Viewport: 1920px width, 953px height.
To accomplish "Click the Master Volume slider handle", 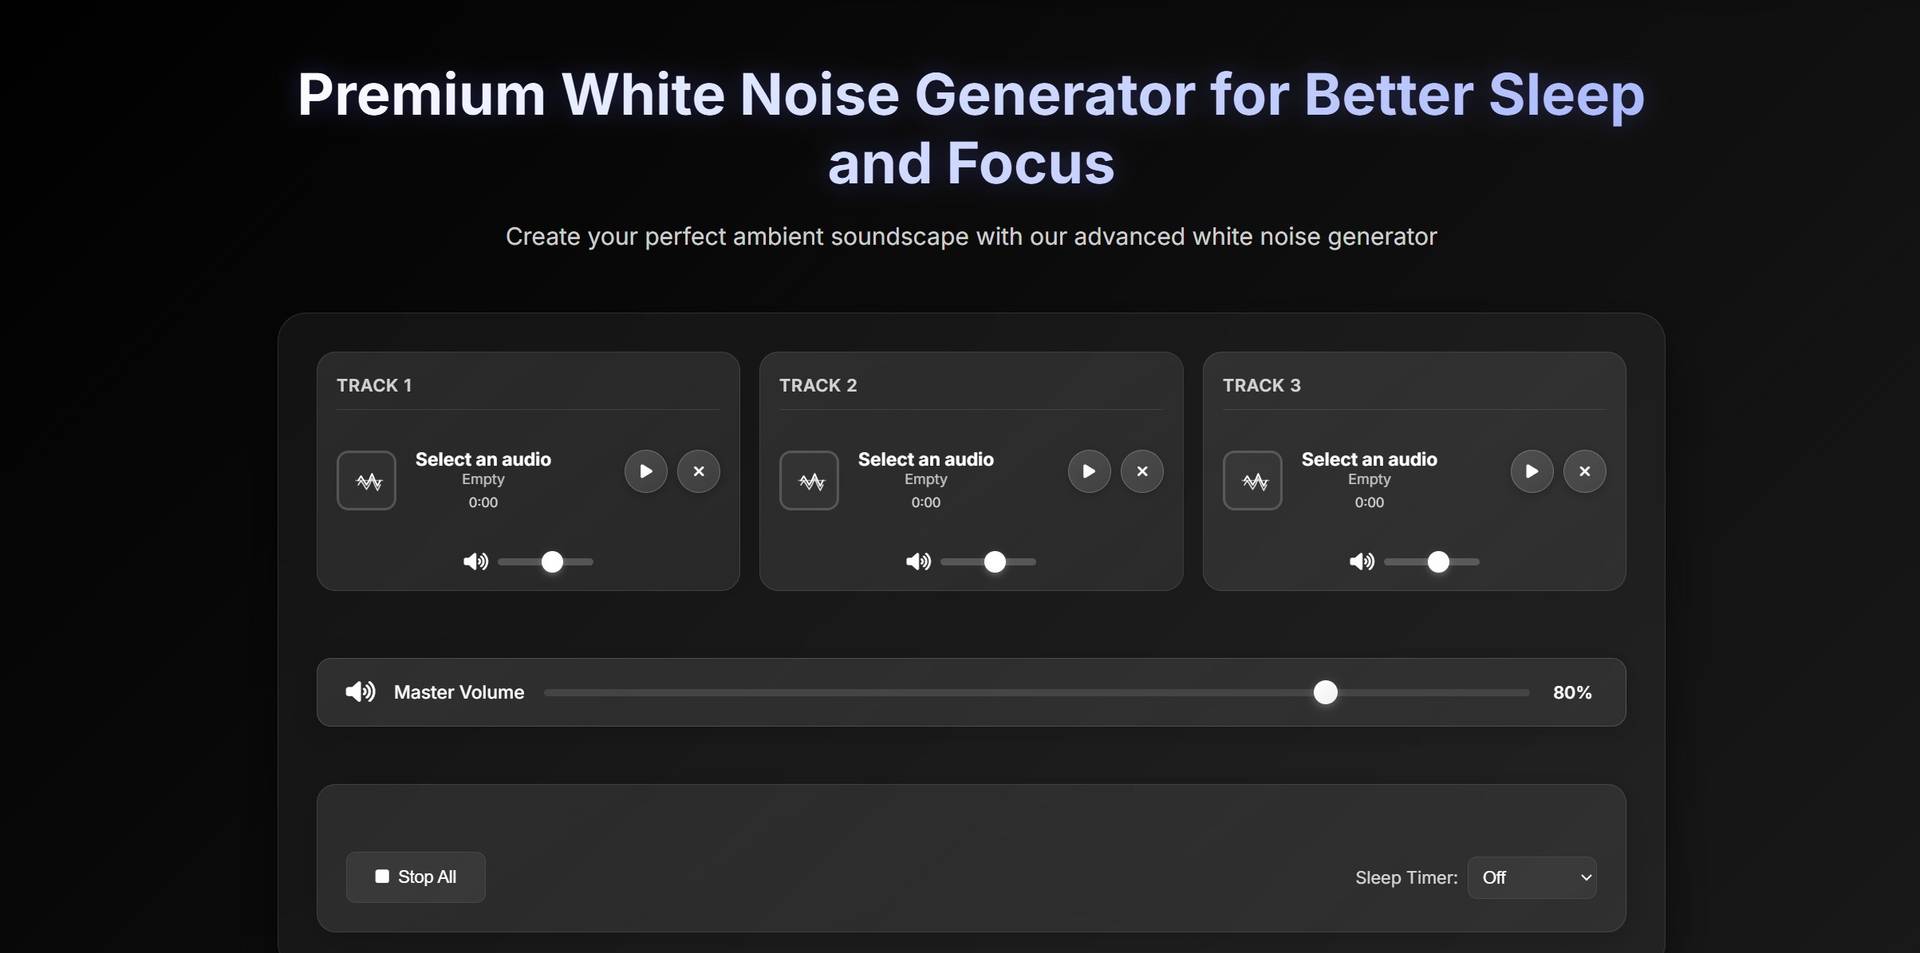I will pos(1325,691).
